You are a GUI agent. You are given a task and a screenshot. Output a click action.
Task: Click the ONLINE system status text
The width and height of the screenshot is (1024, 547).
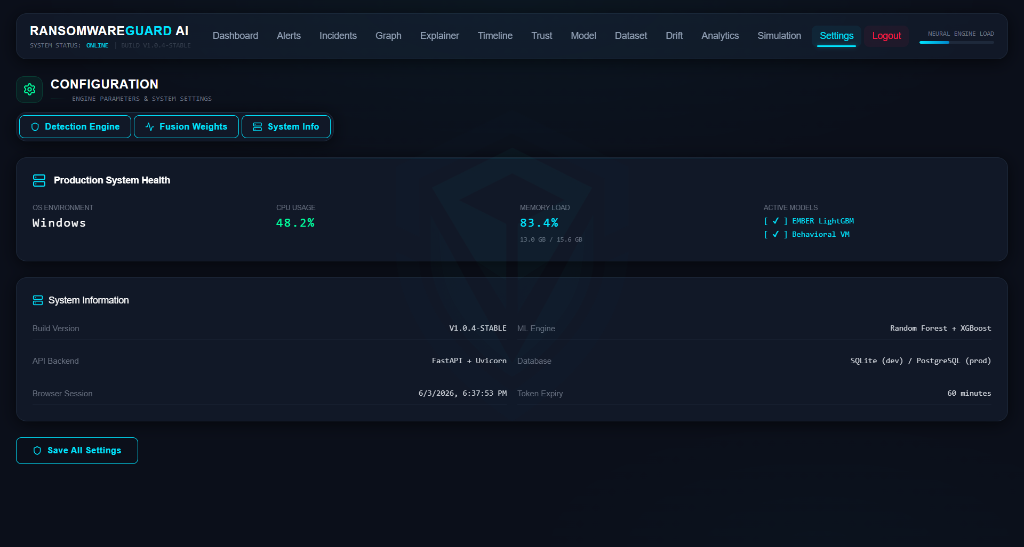[x=97, y=46]
